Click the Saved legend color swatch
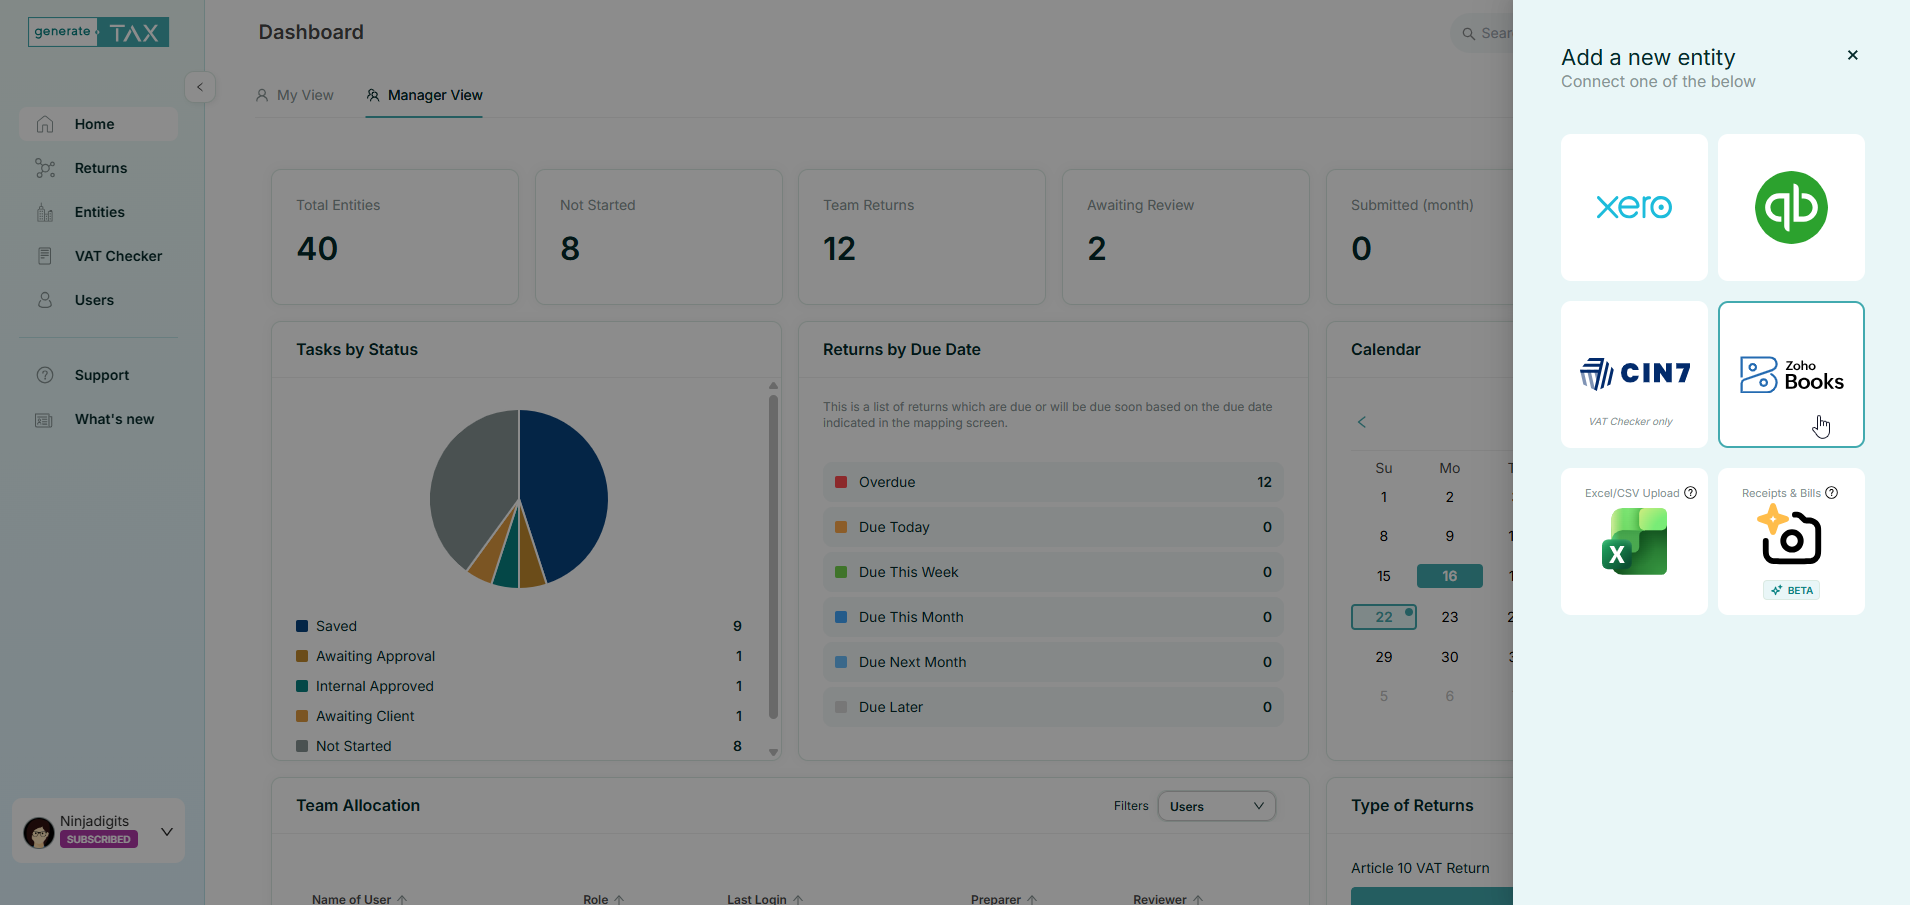 (302, 626)
